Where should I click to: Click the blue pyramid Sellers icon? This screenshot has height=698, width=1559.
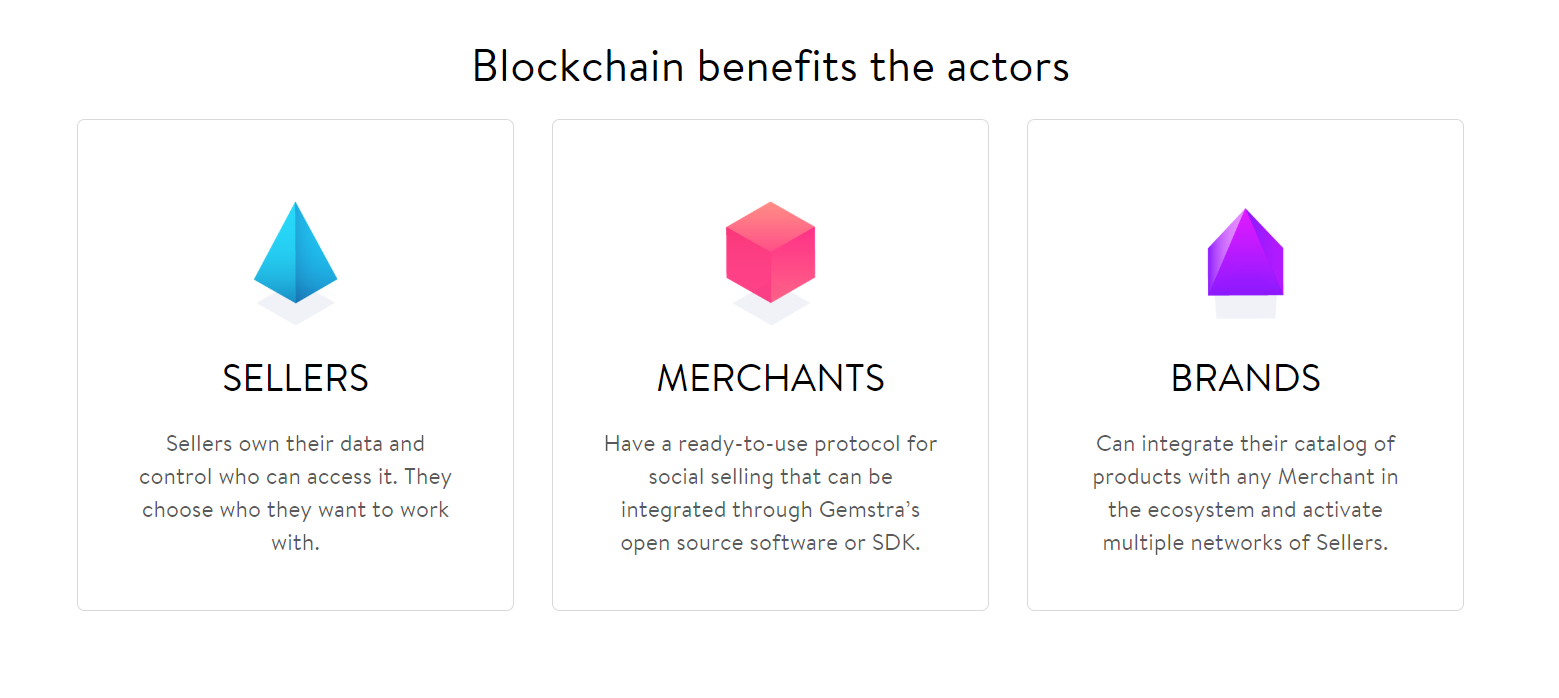(x=295, y=253)
